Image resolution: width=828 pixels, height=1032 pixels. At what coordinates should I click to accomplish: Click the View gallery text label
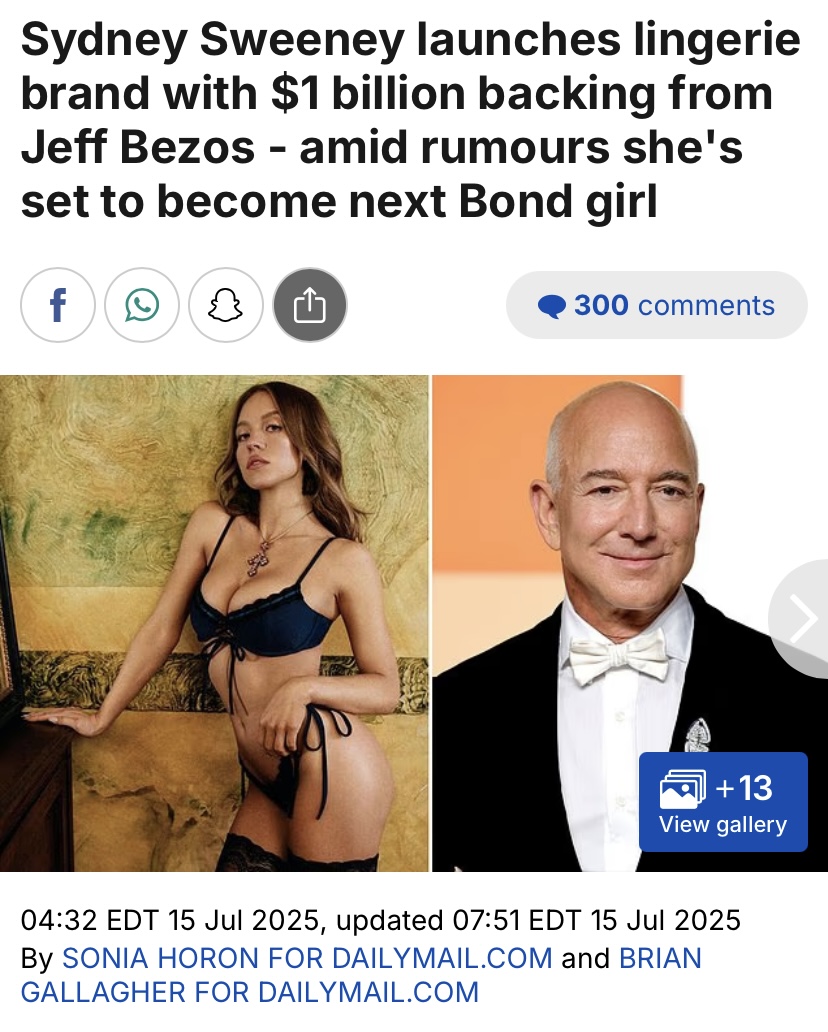coord(723,825)
